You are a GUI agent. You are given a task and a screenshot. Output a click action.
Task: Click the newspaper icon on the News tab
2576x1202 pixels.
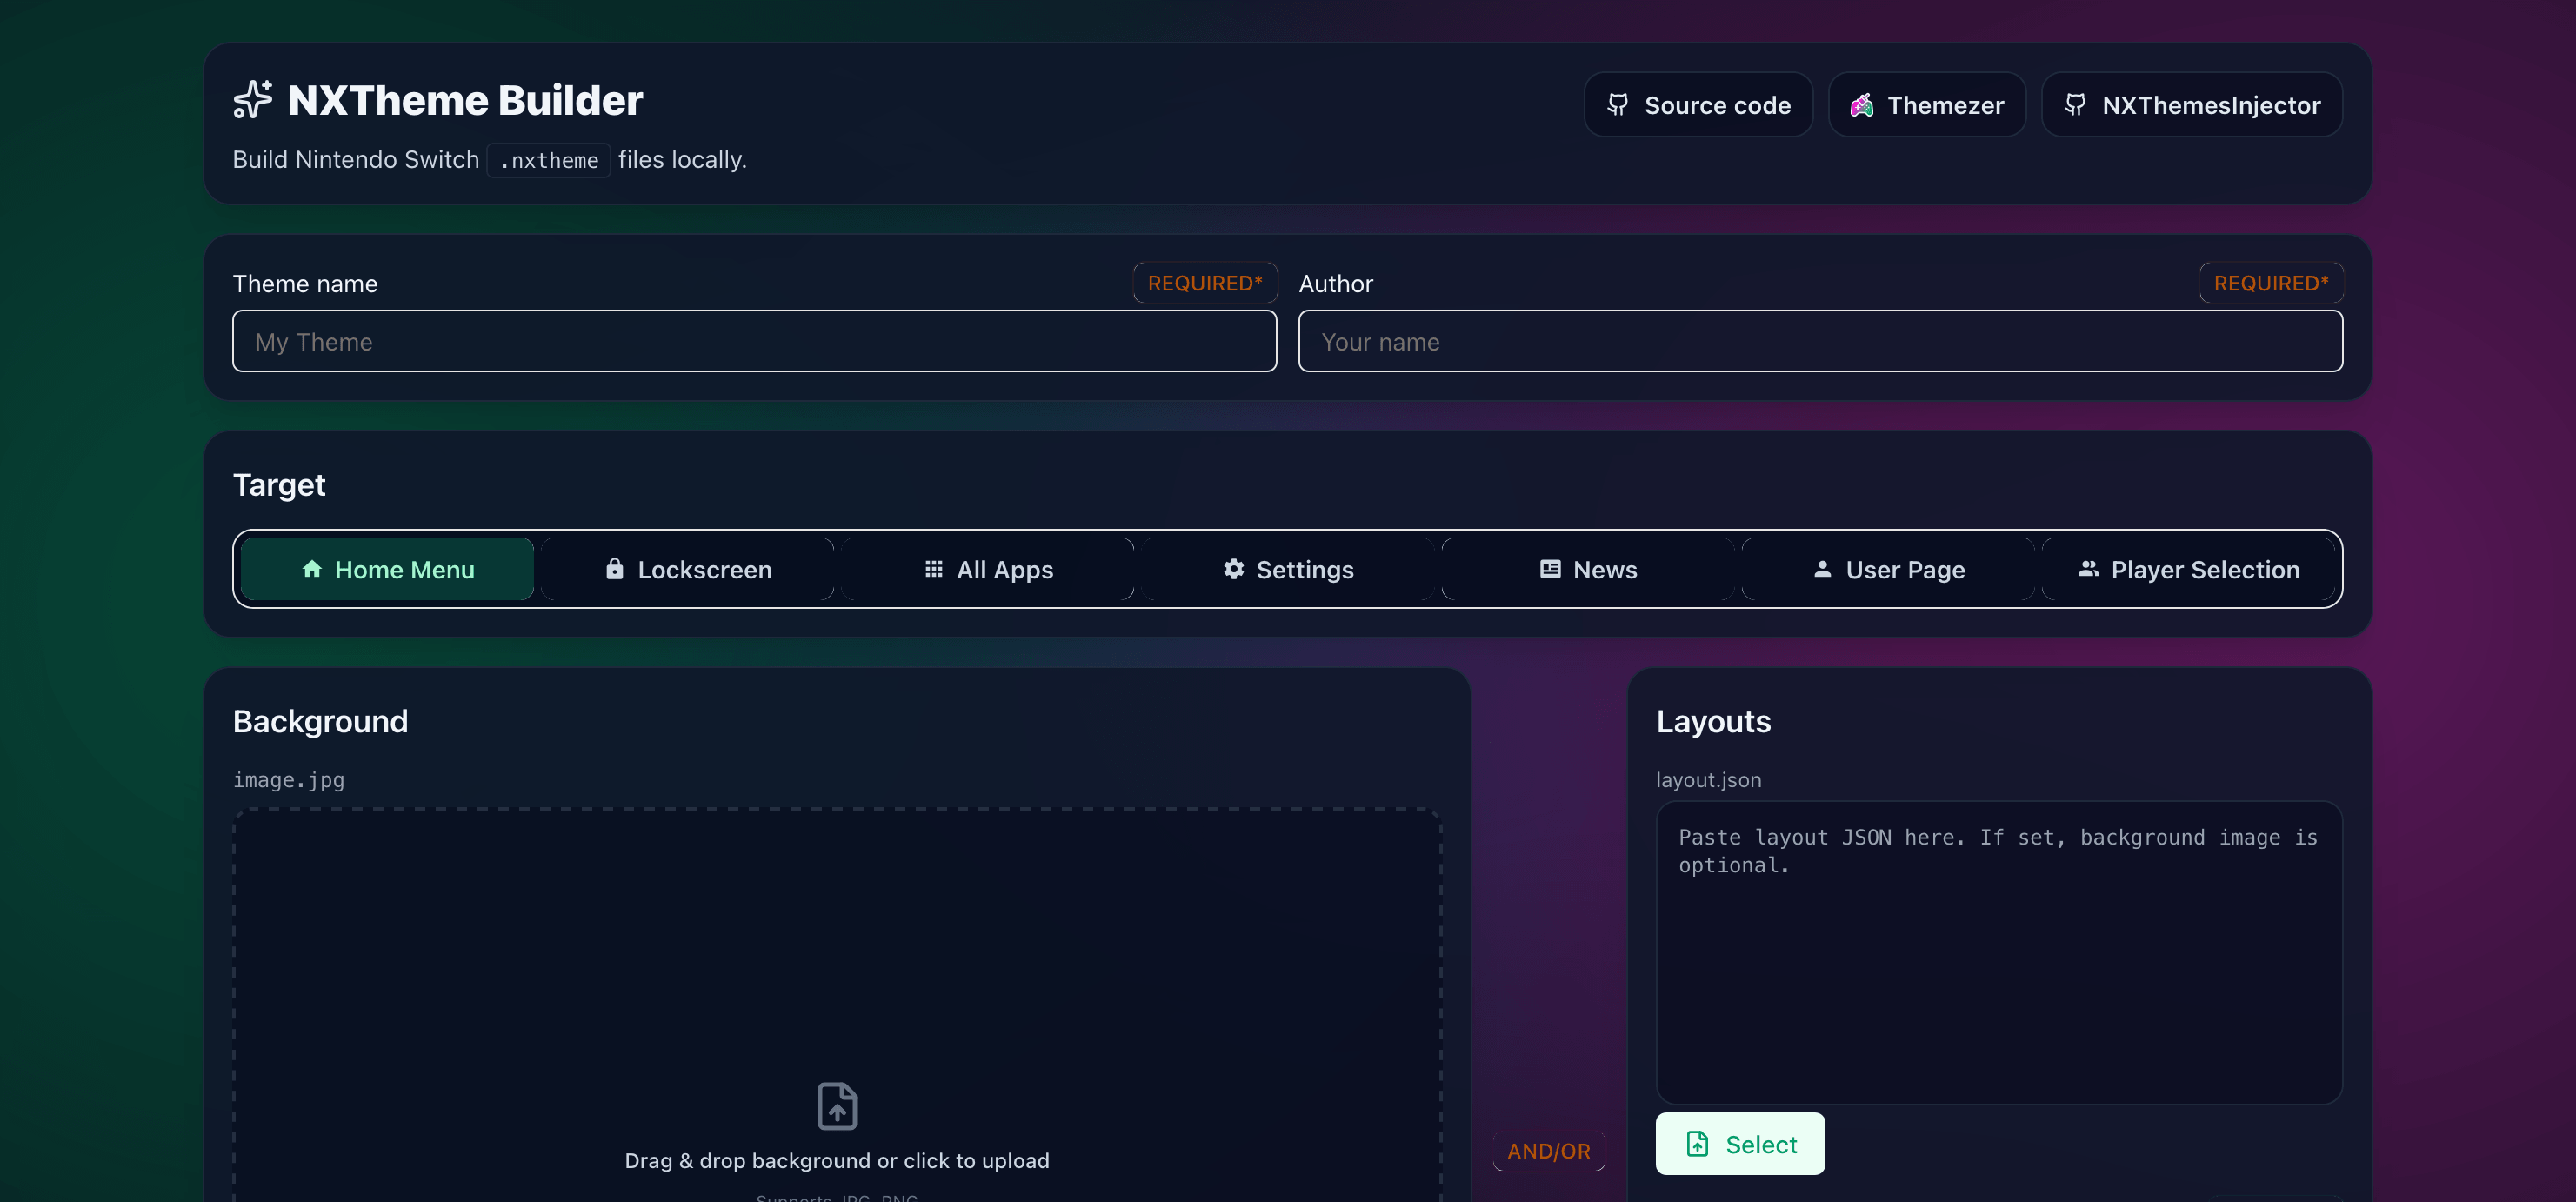[1550, 569]
